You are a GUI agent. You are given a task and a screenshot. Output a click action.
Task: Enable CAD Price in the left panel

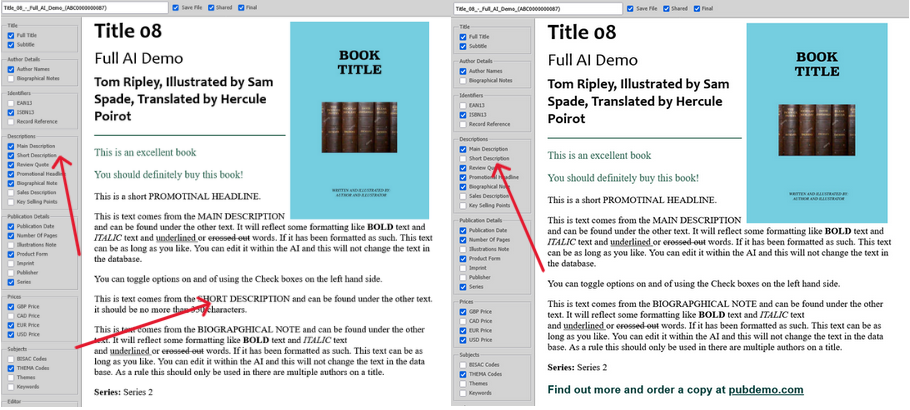(11, 315)
